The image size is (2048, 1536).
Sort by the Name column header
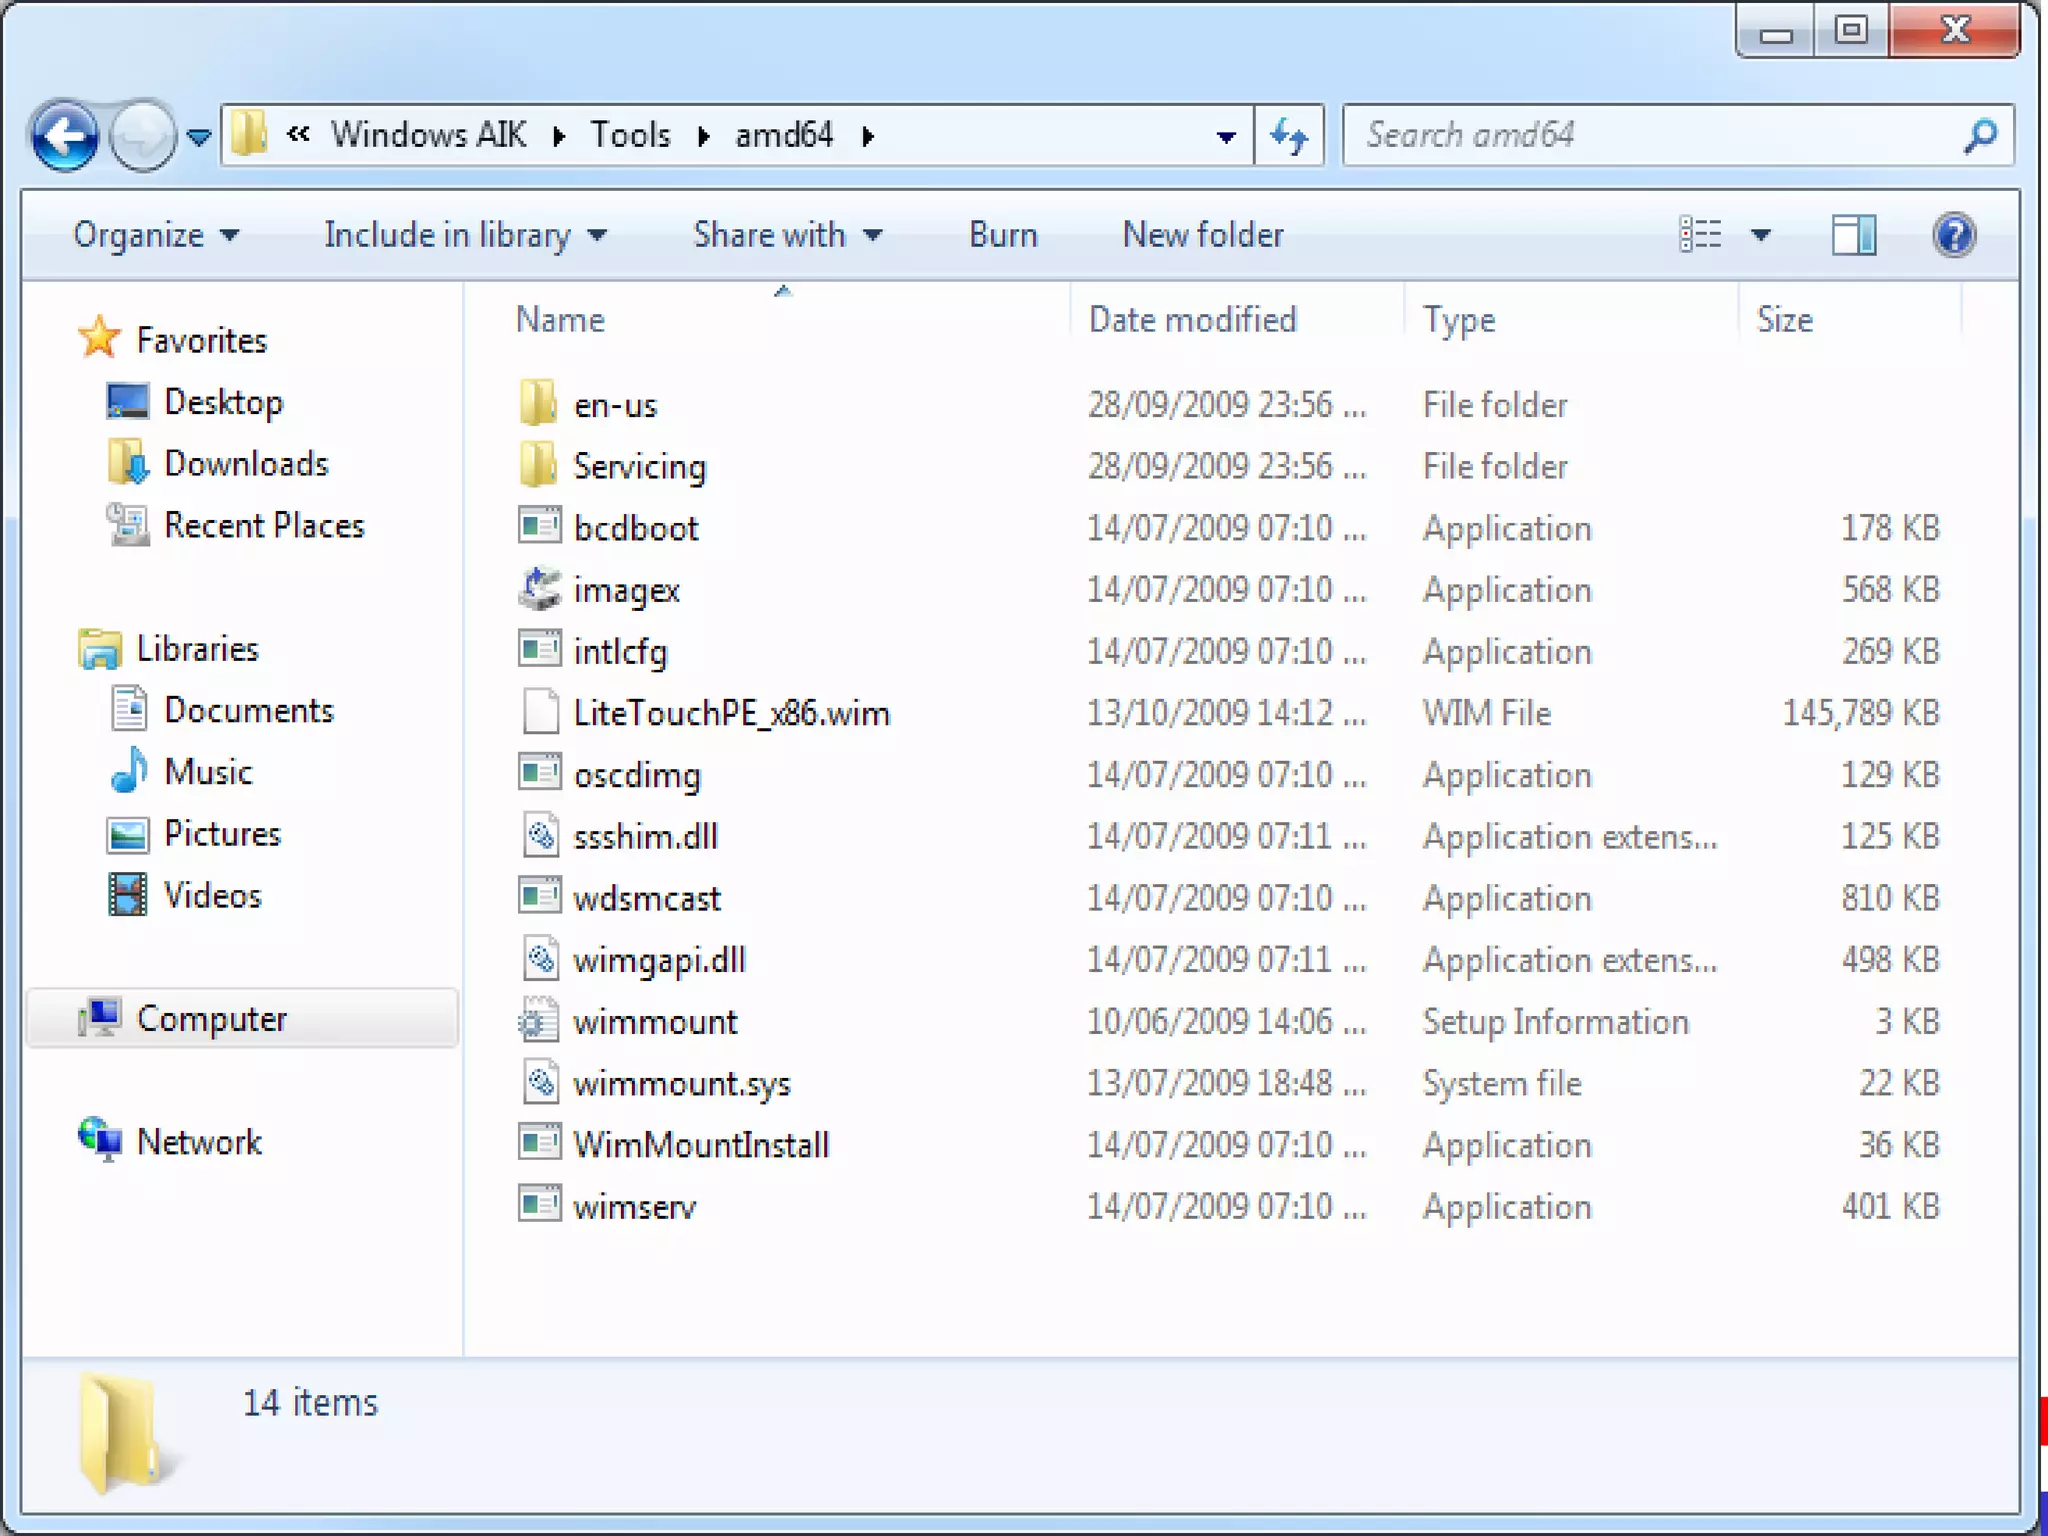(560, 320)
